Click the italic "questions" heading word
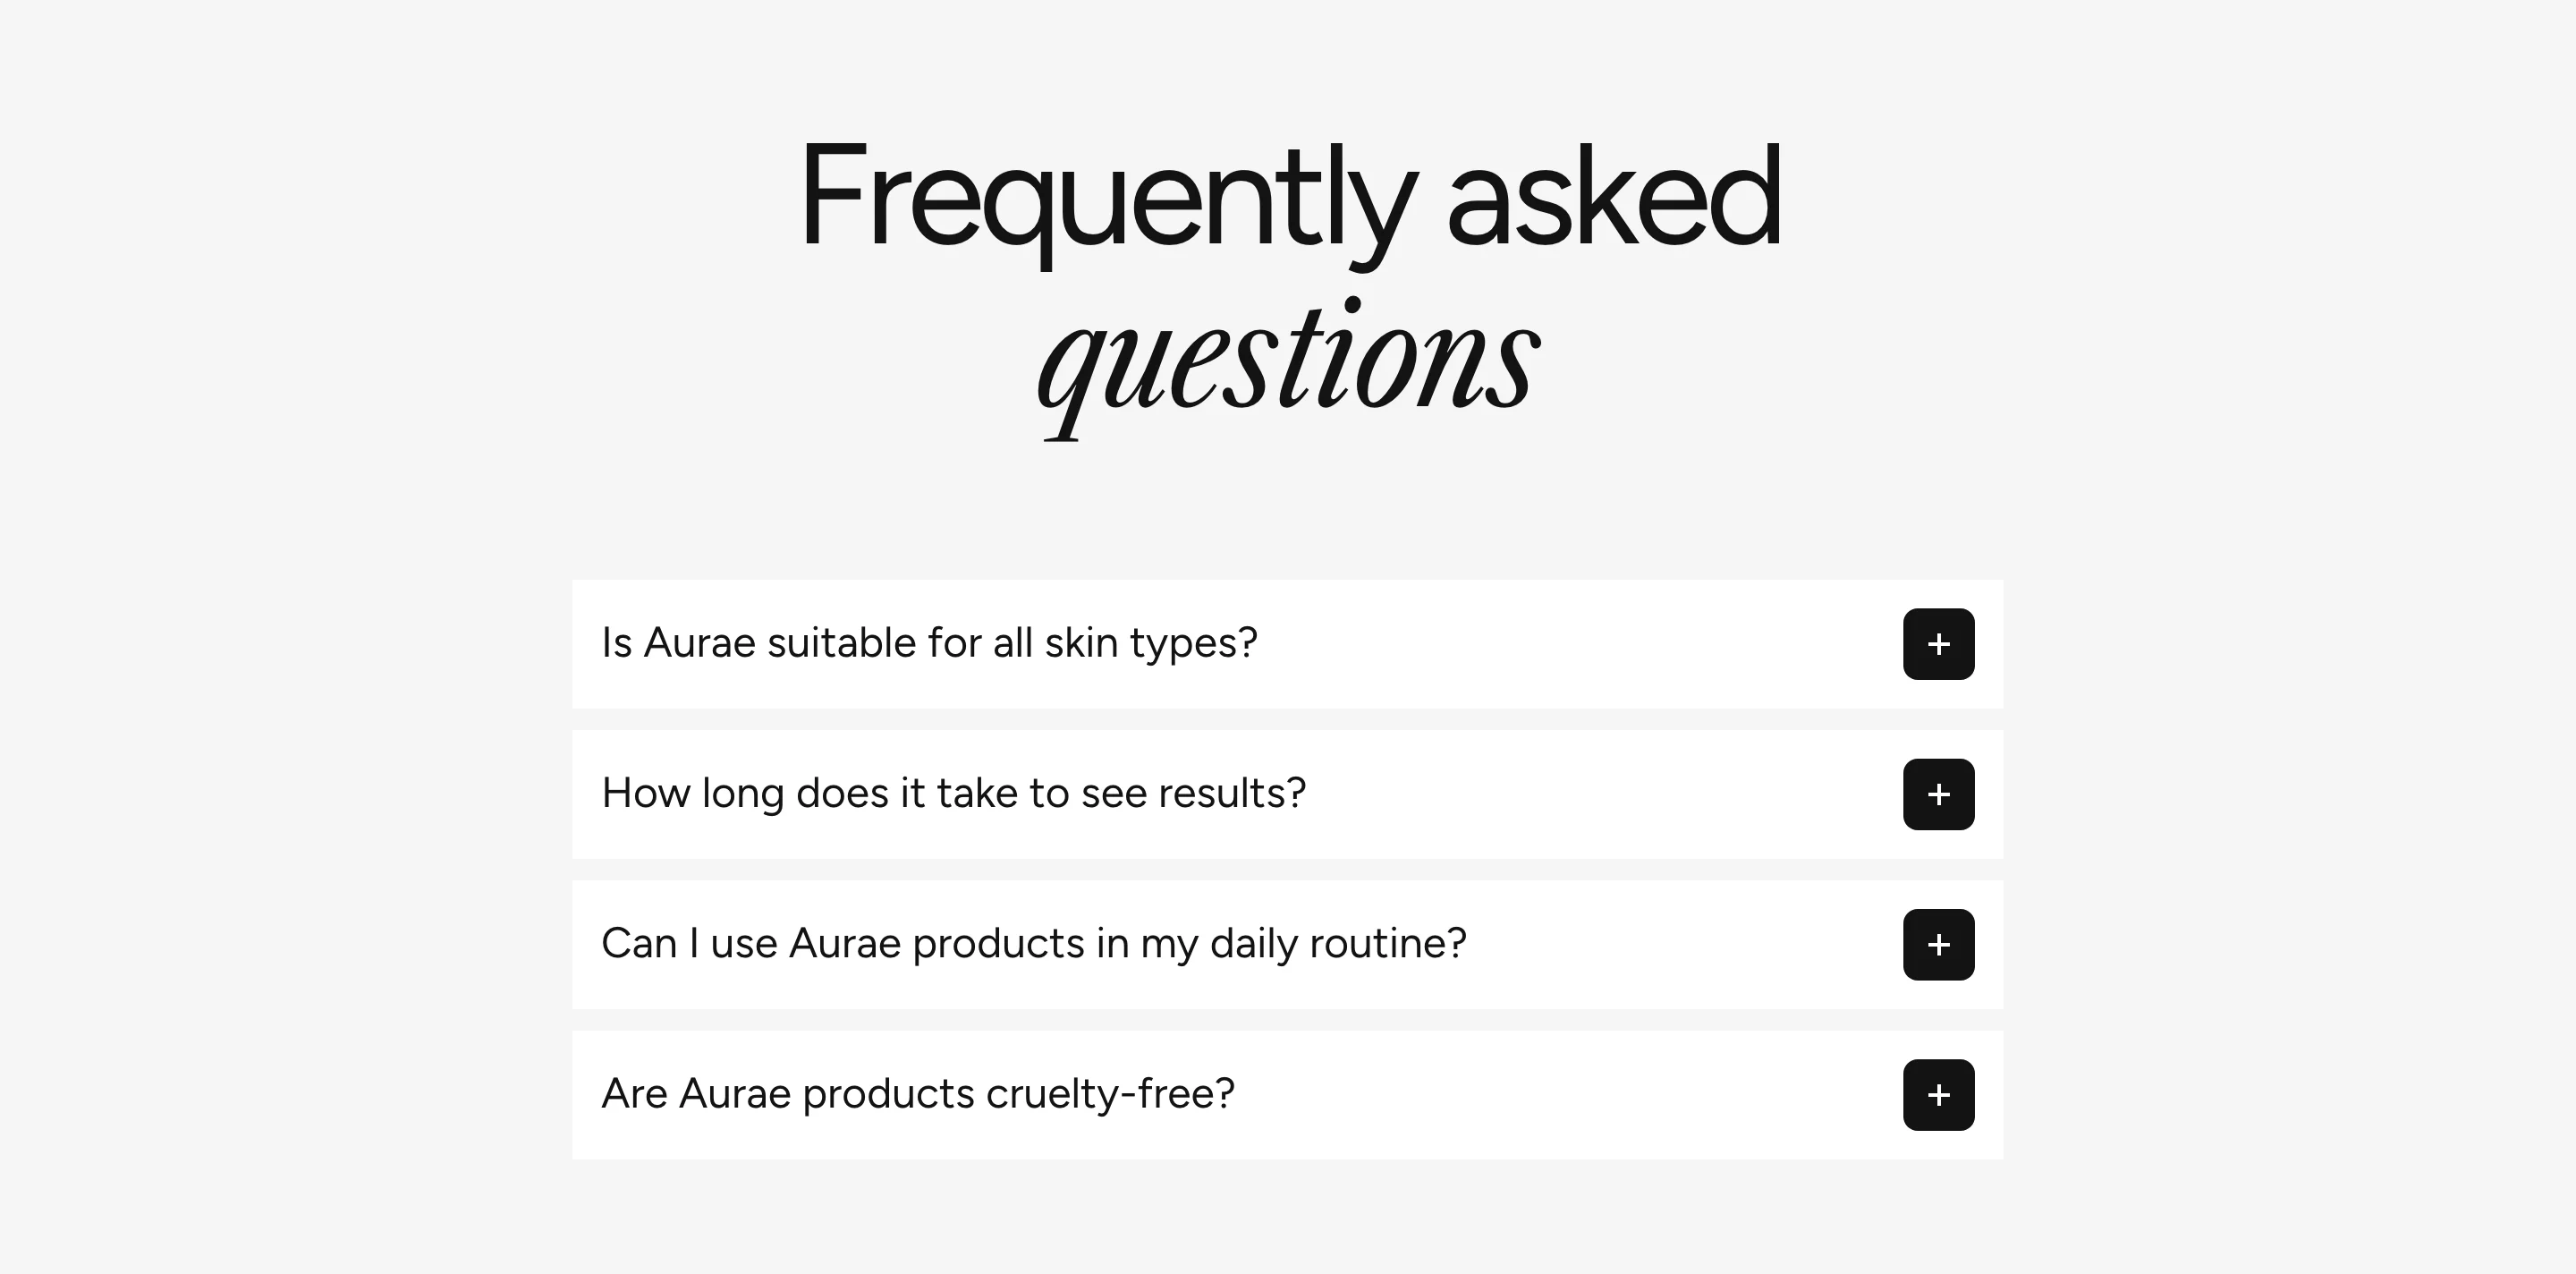The image size is (2576, 1274). 1288,364
